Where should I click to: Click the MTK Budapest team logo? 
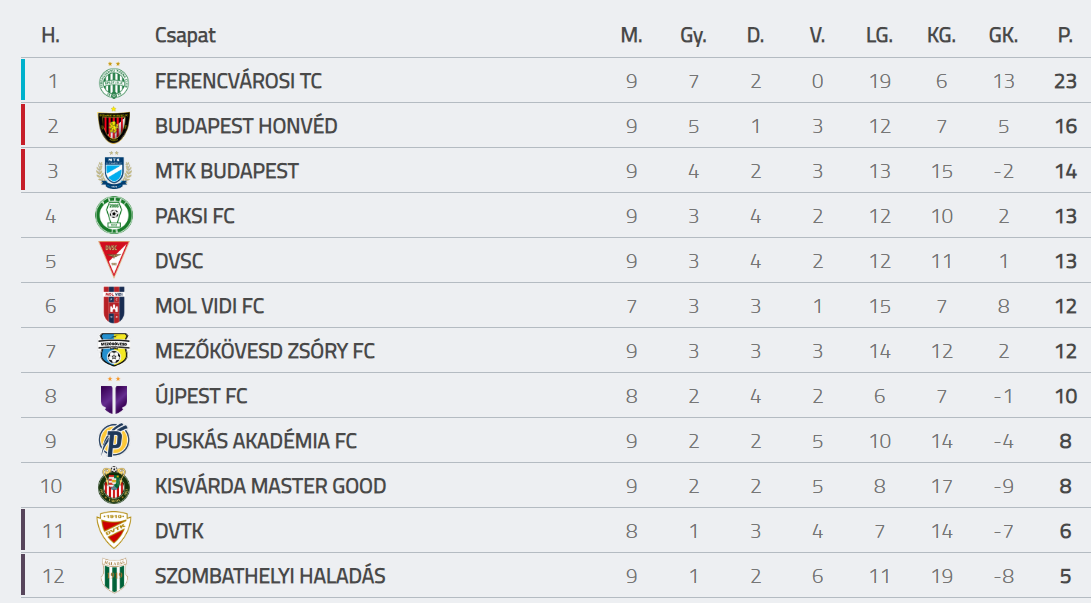point(113,170)
